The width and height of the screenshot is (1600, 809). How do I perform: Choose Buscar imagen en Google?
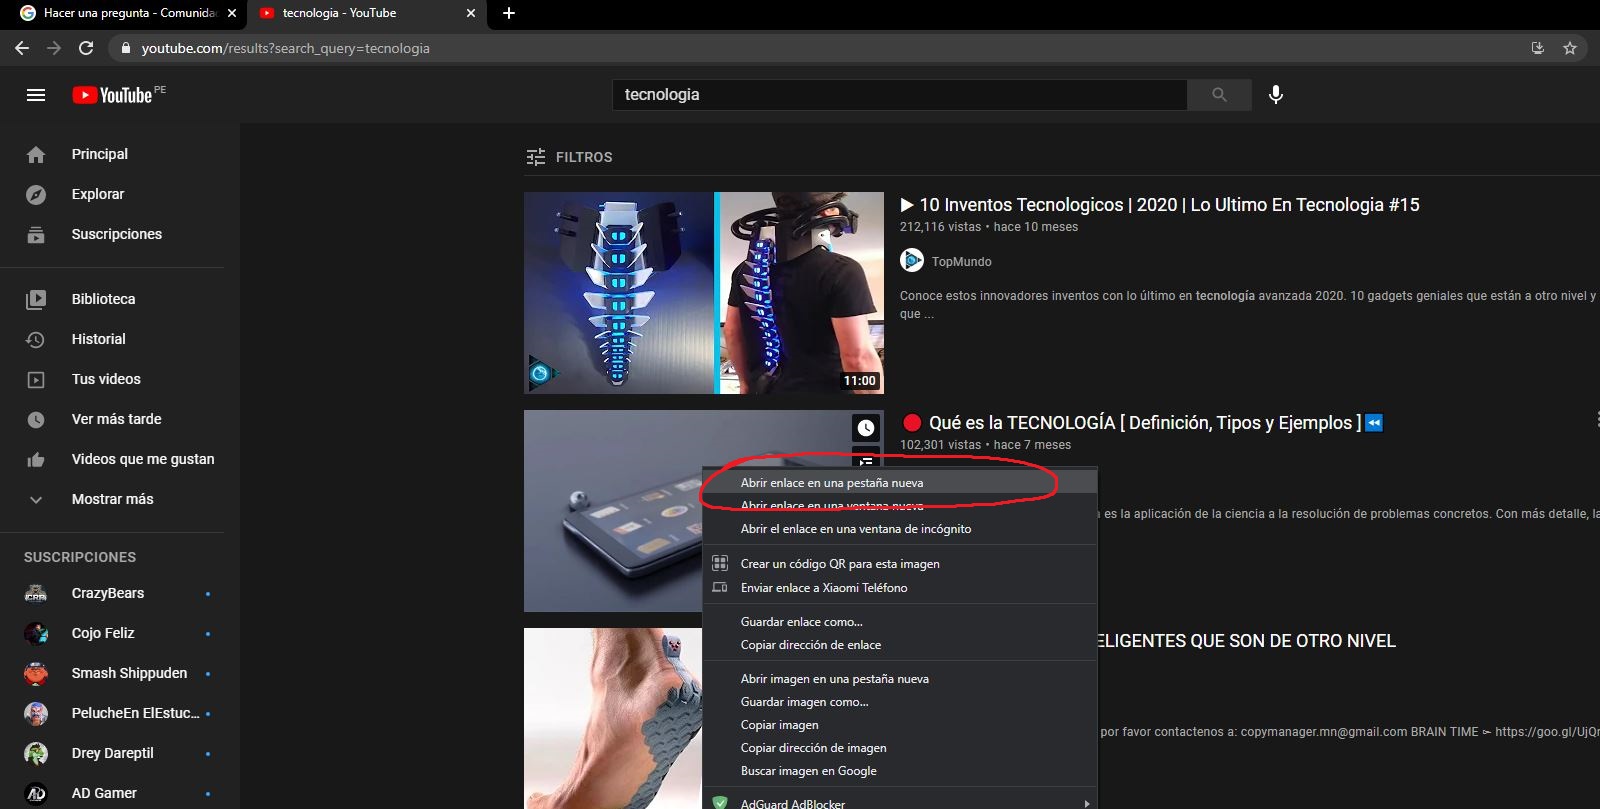[x=900, y=771]
